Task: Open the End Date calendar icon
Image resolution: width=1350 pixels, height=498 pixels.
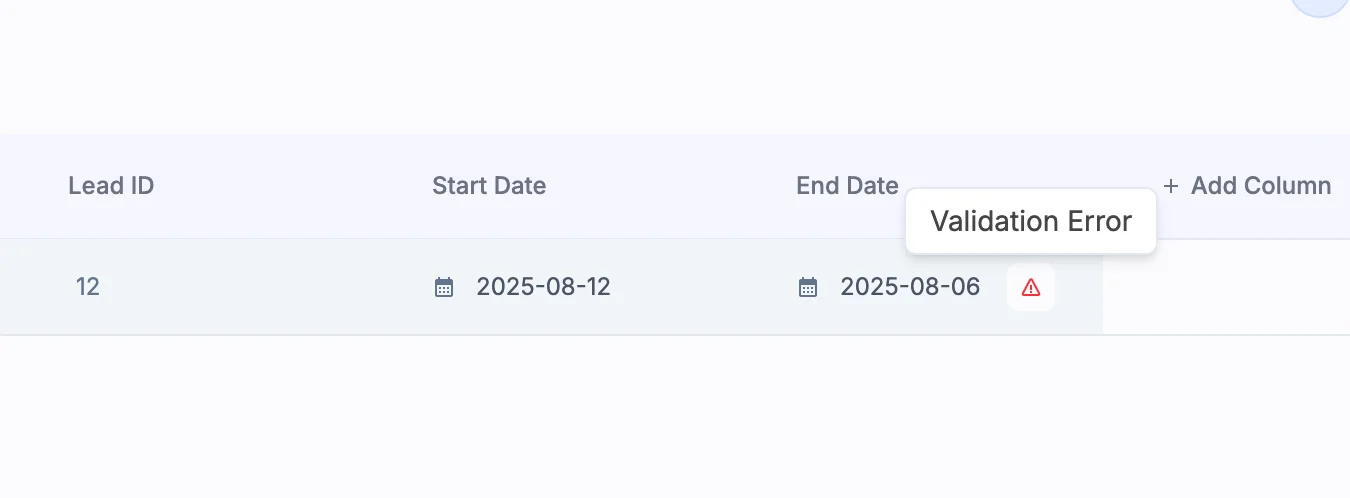Action: (808, 288)
